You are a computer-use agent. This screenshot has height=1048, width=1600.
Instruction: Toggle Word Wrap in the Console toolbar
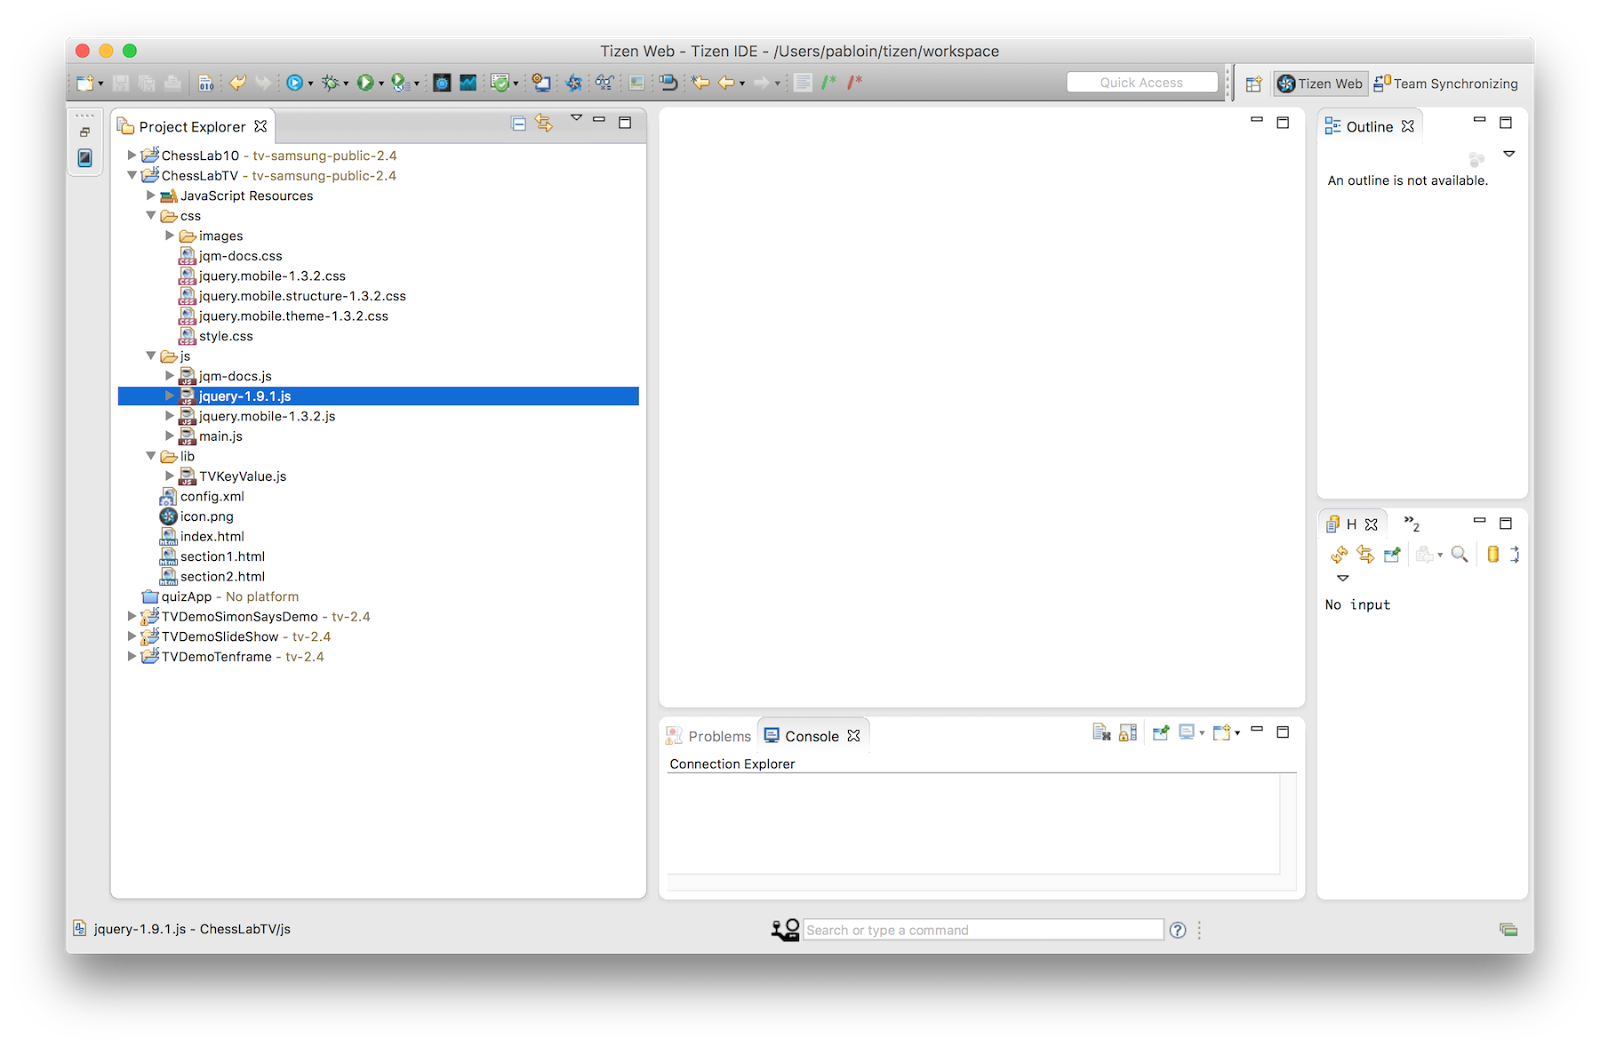tap(1103, 732)
